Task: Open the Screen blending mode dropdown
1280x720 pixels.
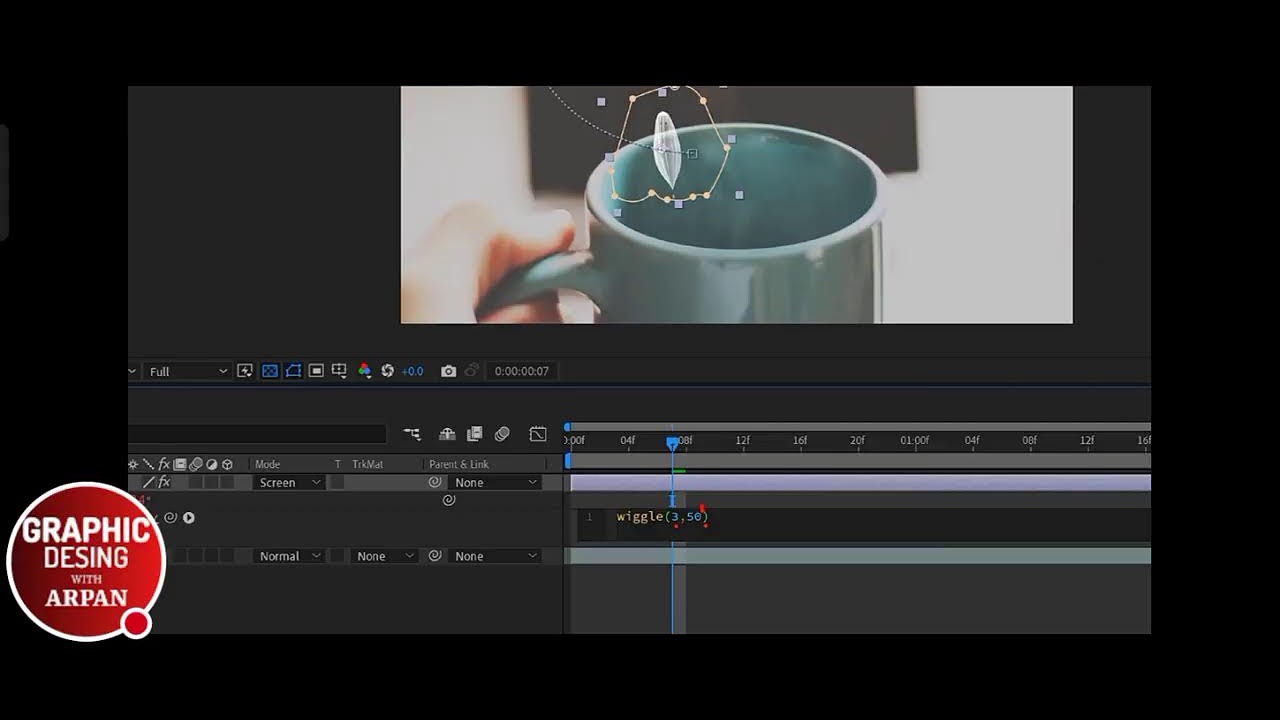Action: pos(288,482)
